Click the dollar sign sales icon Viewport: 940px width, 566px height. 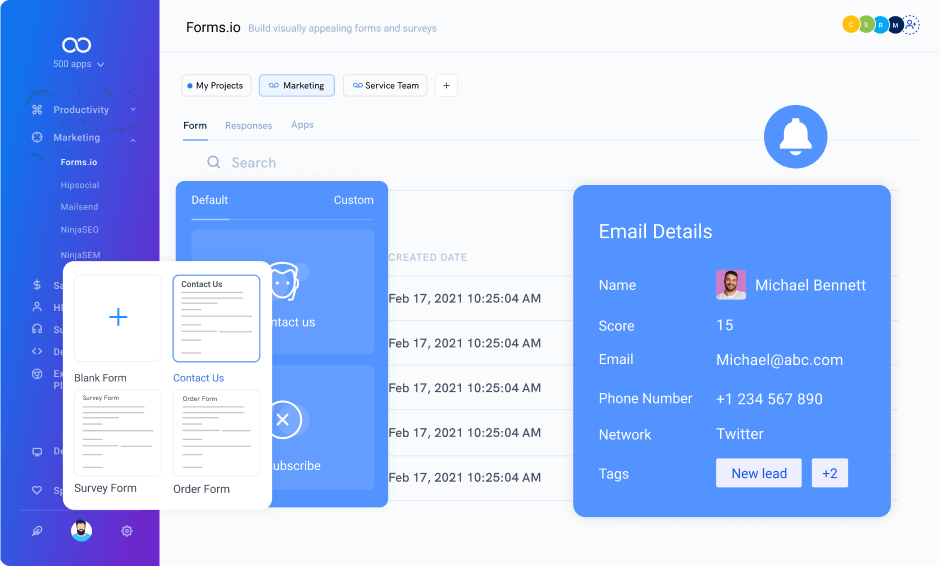pyautogui.click(x=37, y=285)
